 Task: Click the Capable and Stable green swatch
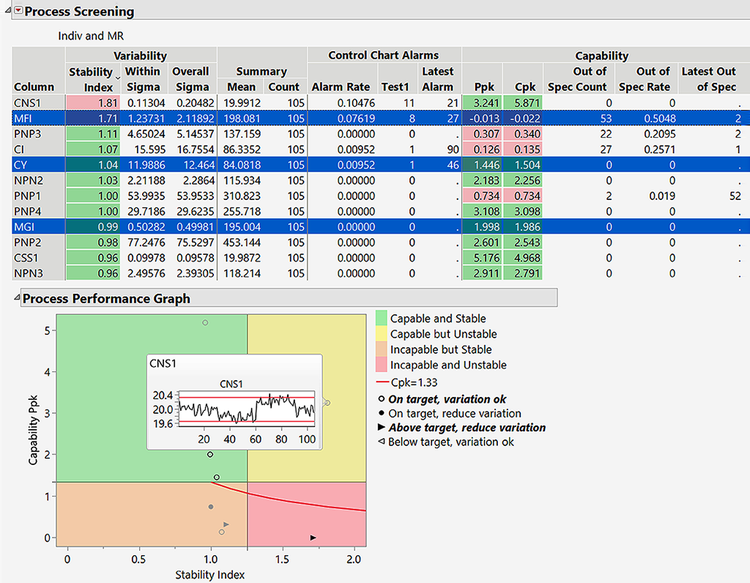pos(381,318)
